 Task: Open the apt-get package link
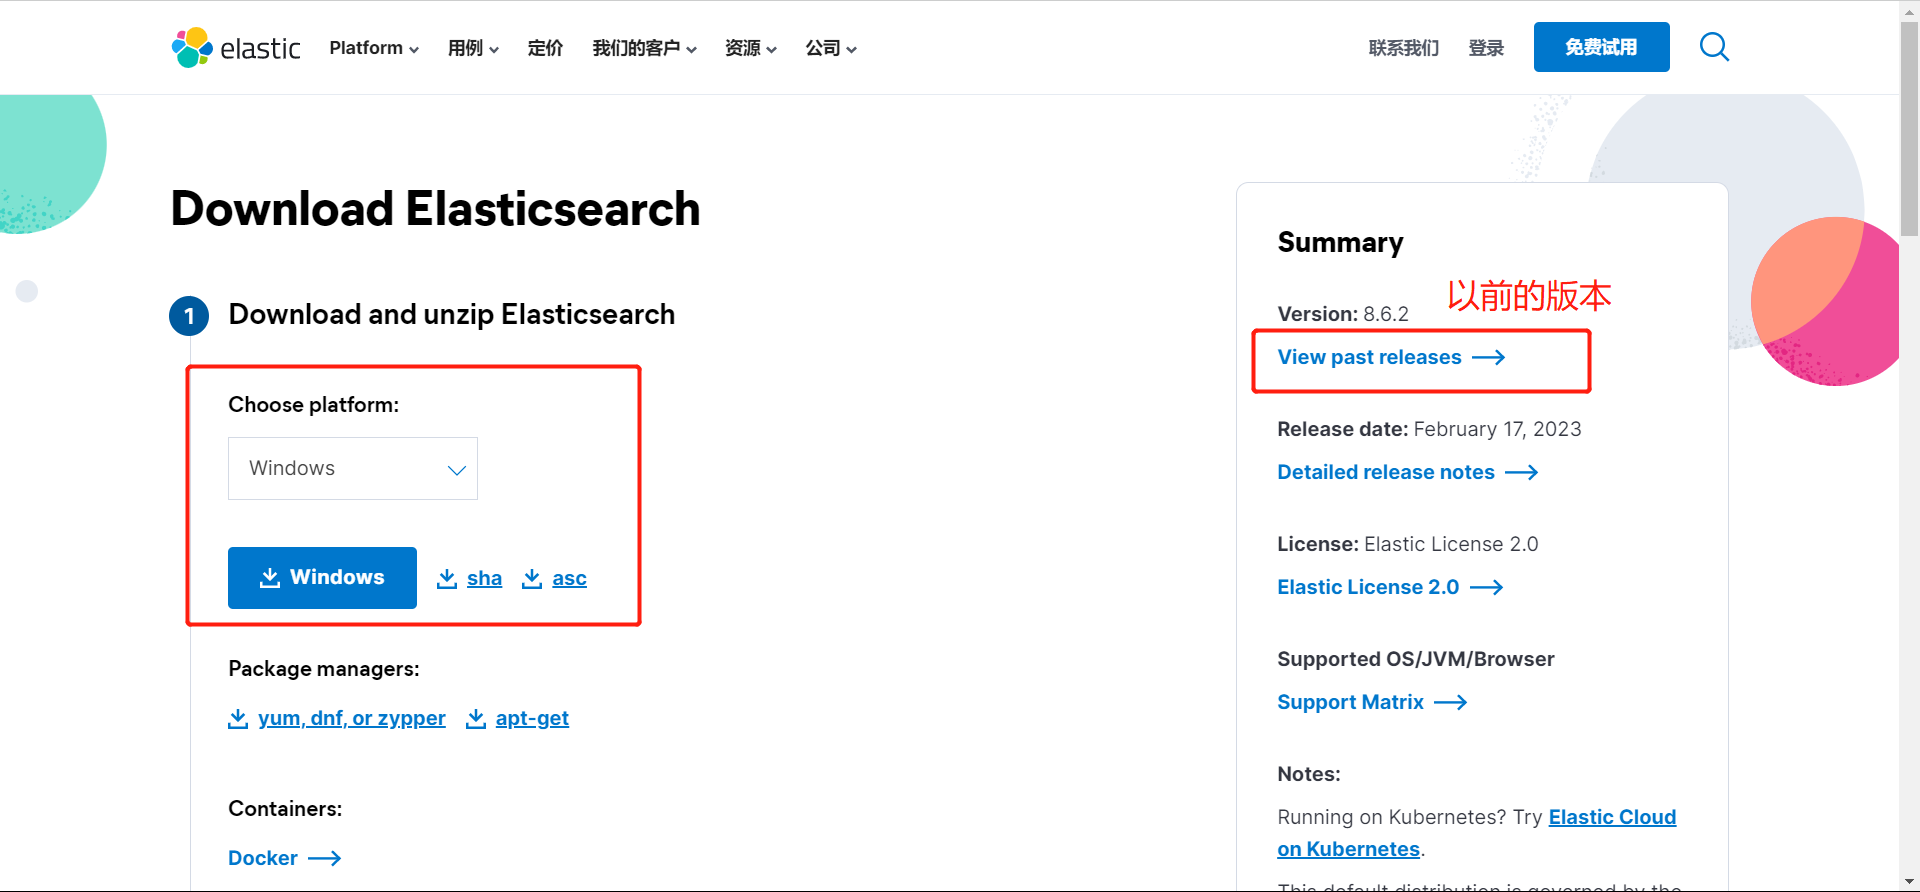coord(518,718)
